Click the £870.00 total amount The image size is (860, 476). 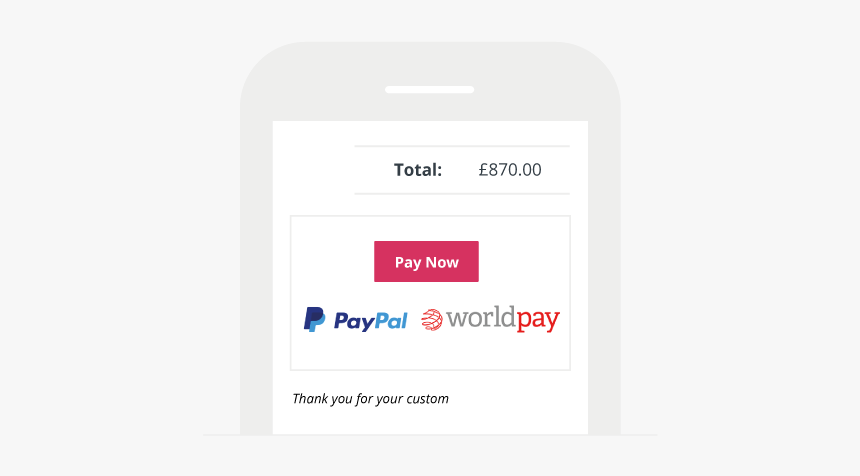coord(510,169)
